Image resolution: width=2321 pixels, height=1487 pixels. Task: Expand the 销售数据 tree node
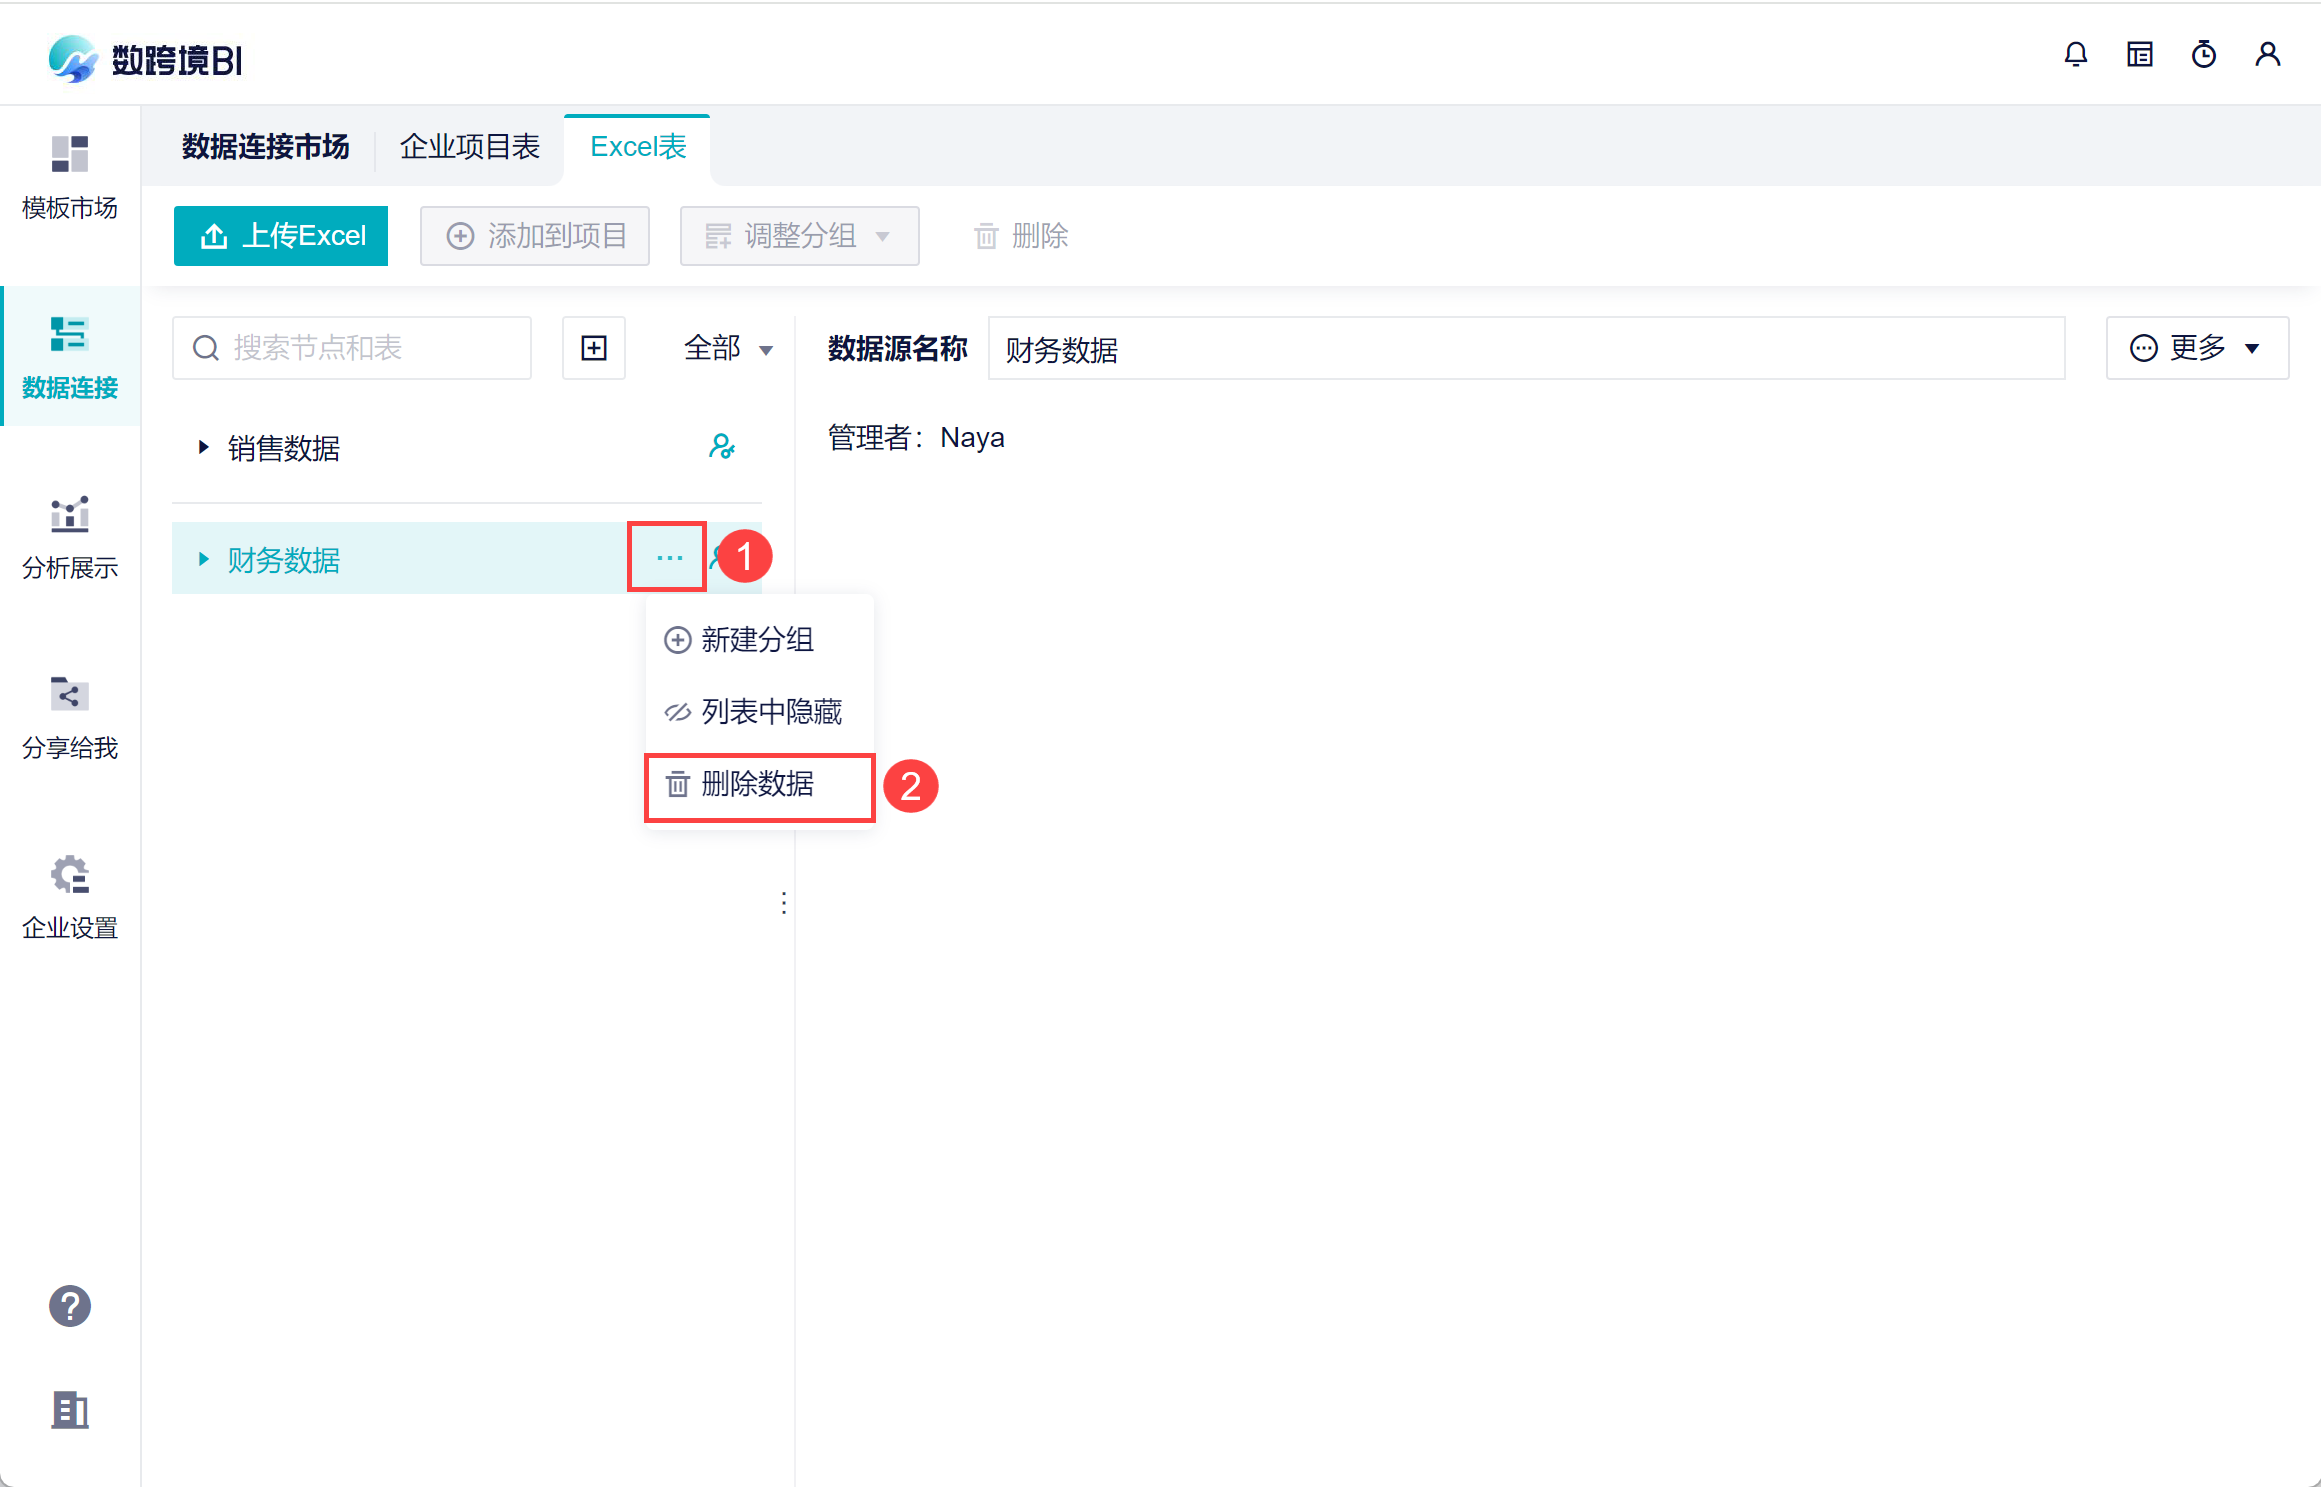coord(204,447)
